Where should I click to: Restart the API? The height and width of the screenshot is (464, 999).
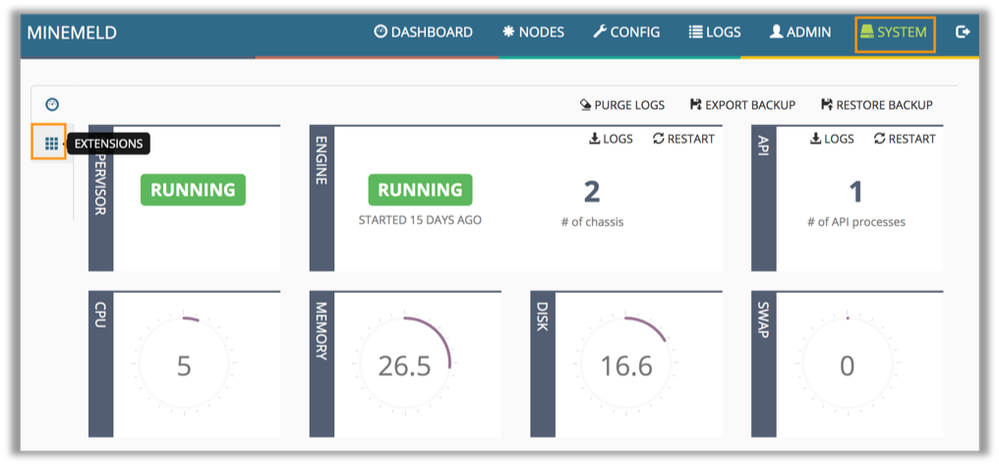[x=905, y=139]
